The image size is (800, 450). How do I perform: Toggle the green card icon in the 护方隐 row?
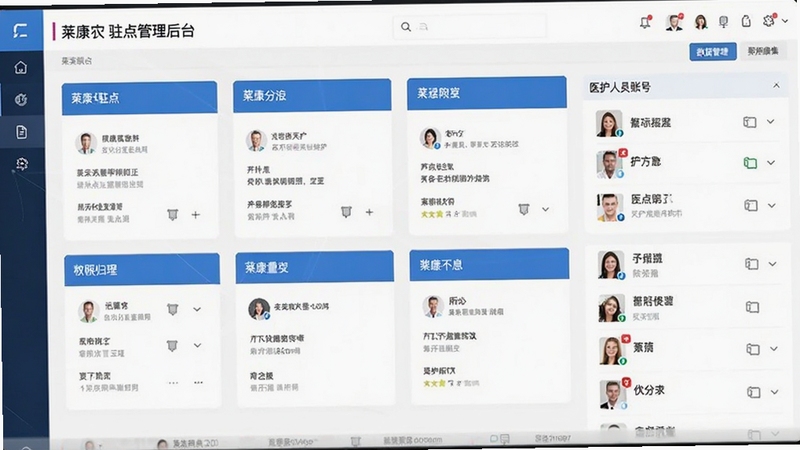click(750, 163)
